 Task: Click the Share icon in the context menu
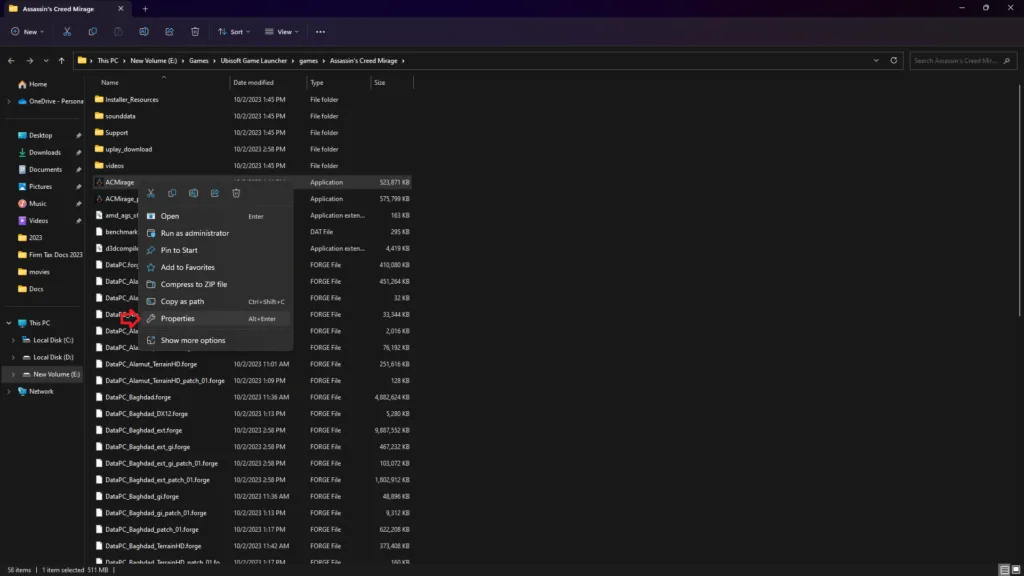[x=215, y=193]
